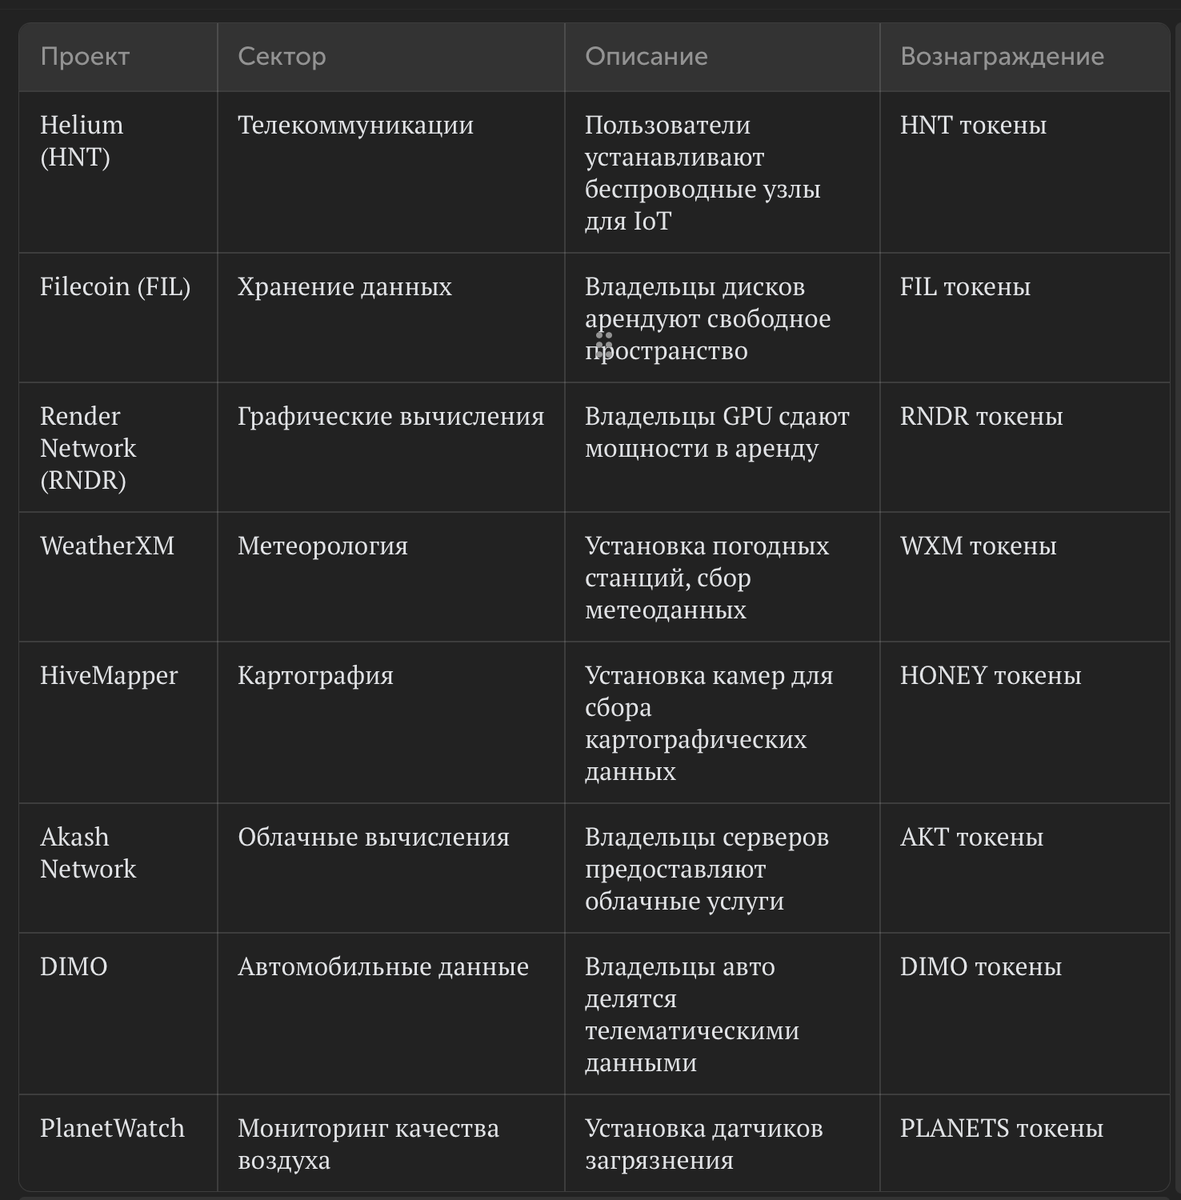Click the six-dot drag handle icon
The image size is (1181, 1200).
click(604, 345)
